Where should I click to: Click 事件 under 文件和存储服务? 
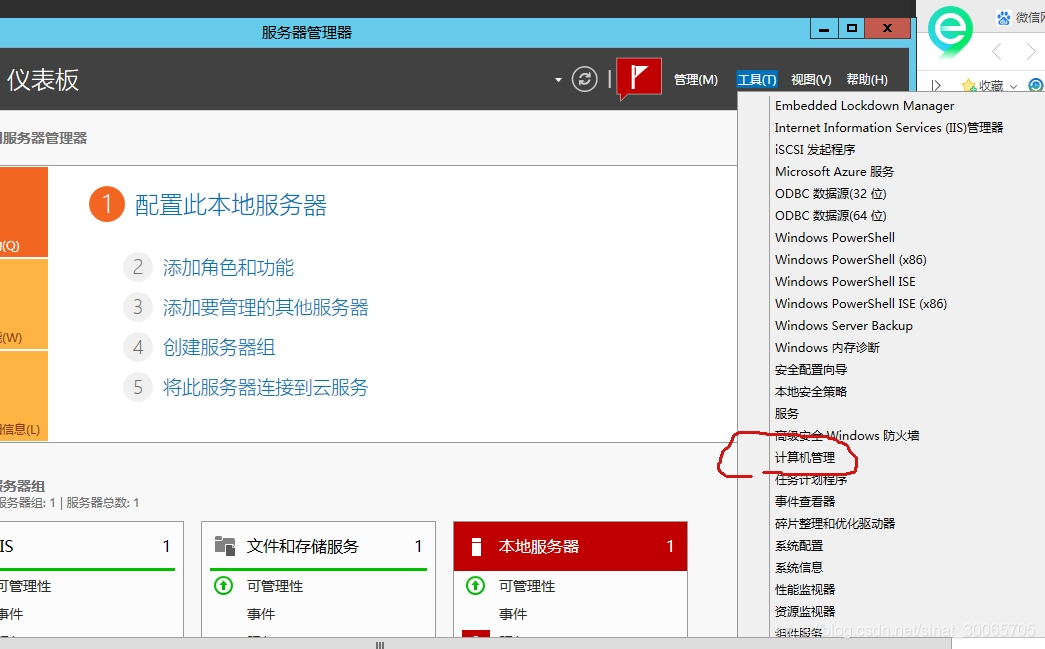pyautogui.click(x=261, y=614)
